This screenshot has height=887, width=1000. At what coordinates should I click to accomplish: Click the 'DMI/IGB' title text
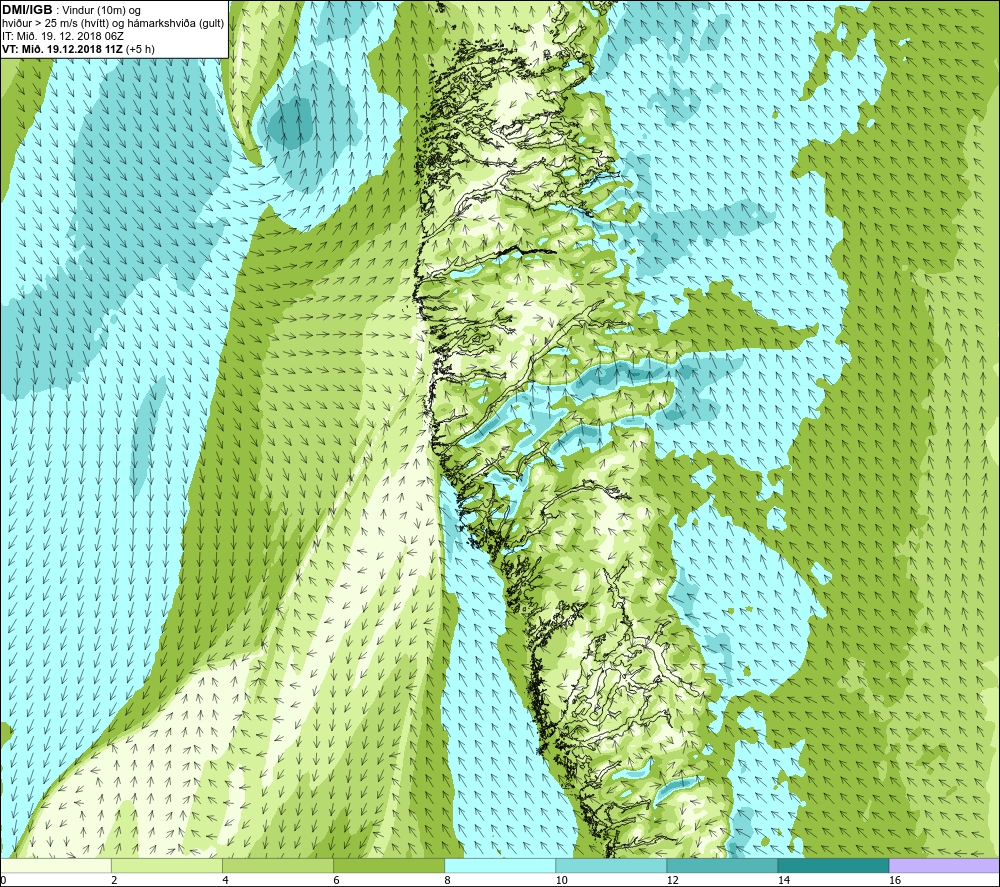coord(27,10)
